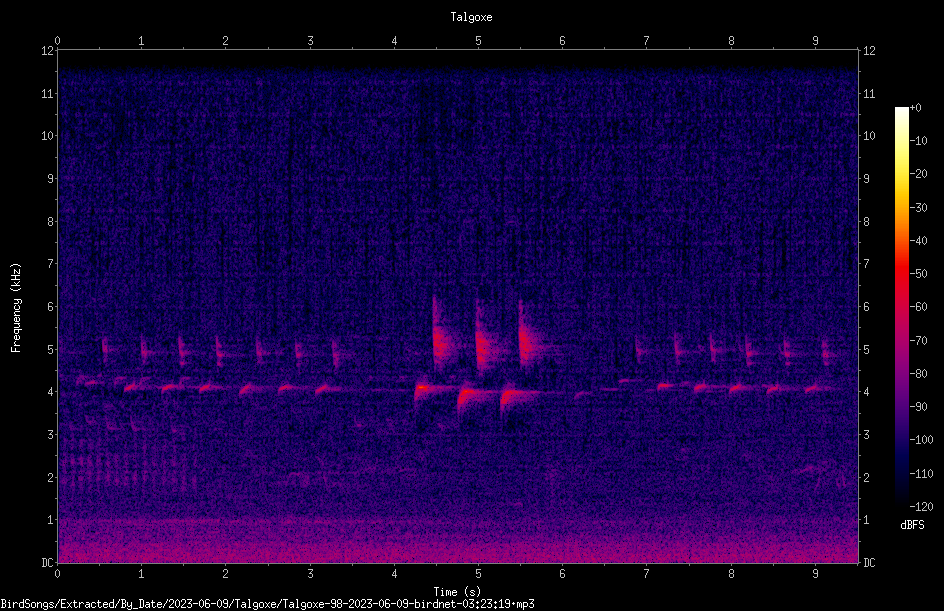944x611 pixels.
Task: Click the -90 label on the color scale
Action: pos(918,407)
